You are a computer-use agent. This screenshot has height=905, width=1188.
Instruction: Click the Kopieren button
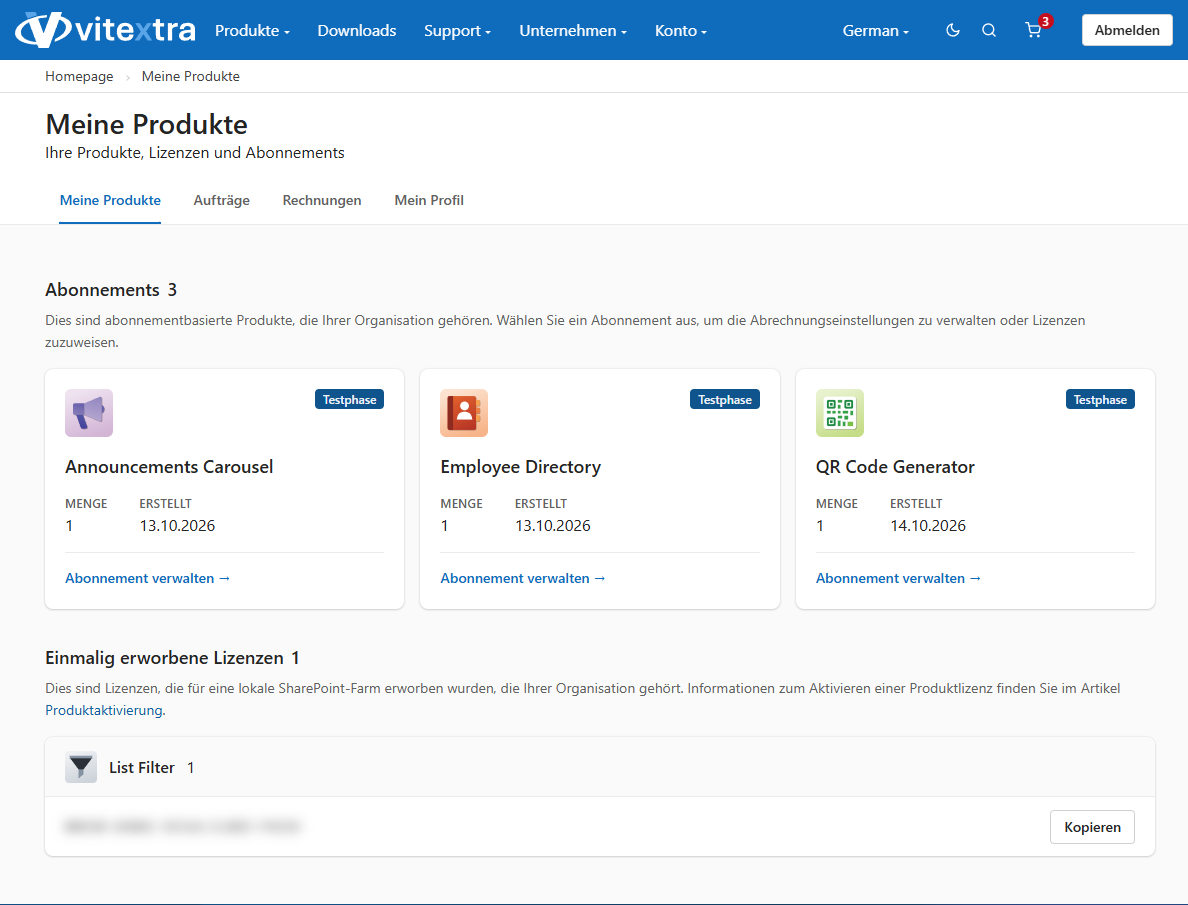1092,827
